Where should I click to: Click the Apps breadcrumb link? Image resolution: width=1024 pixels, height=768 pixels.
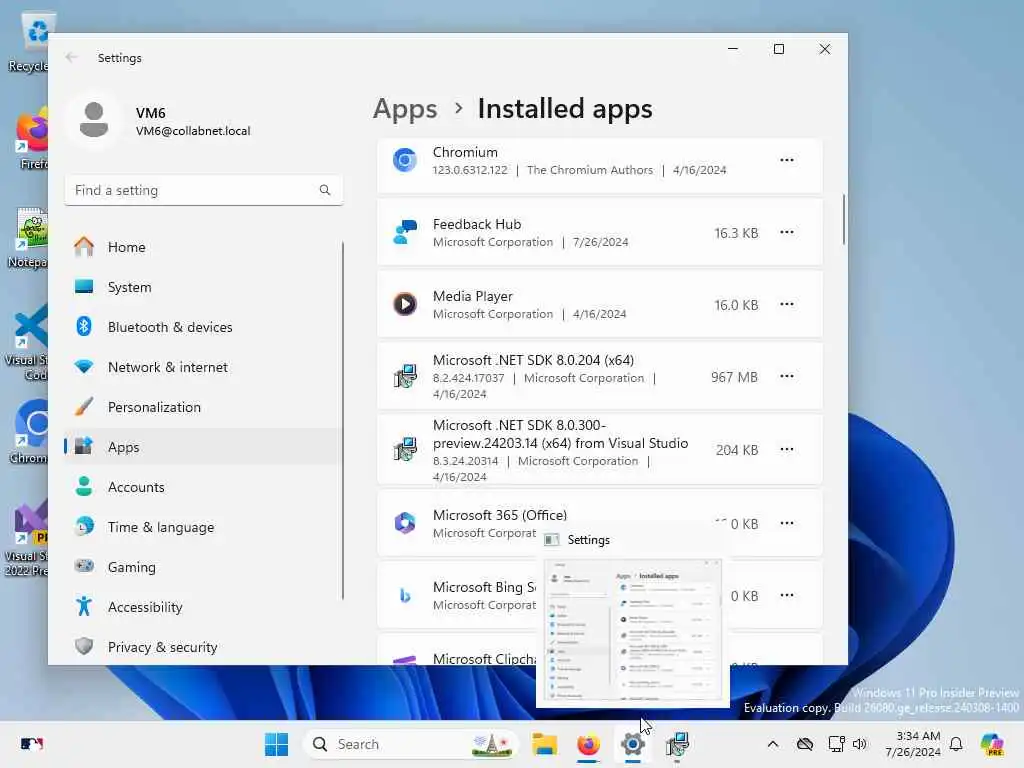pyautogui.click(x=405, y=108)
